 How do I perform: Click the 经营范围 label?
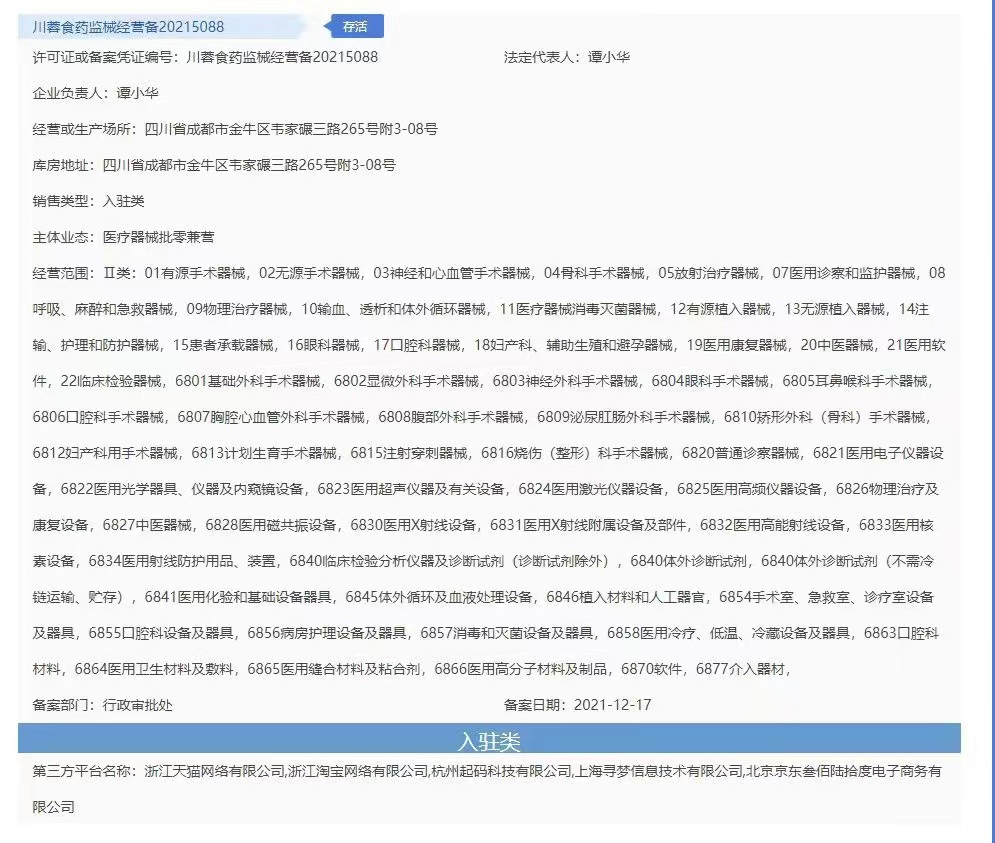[63, 274]
